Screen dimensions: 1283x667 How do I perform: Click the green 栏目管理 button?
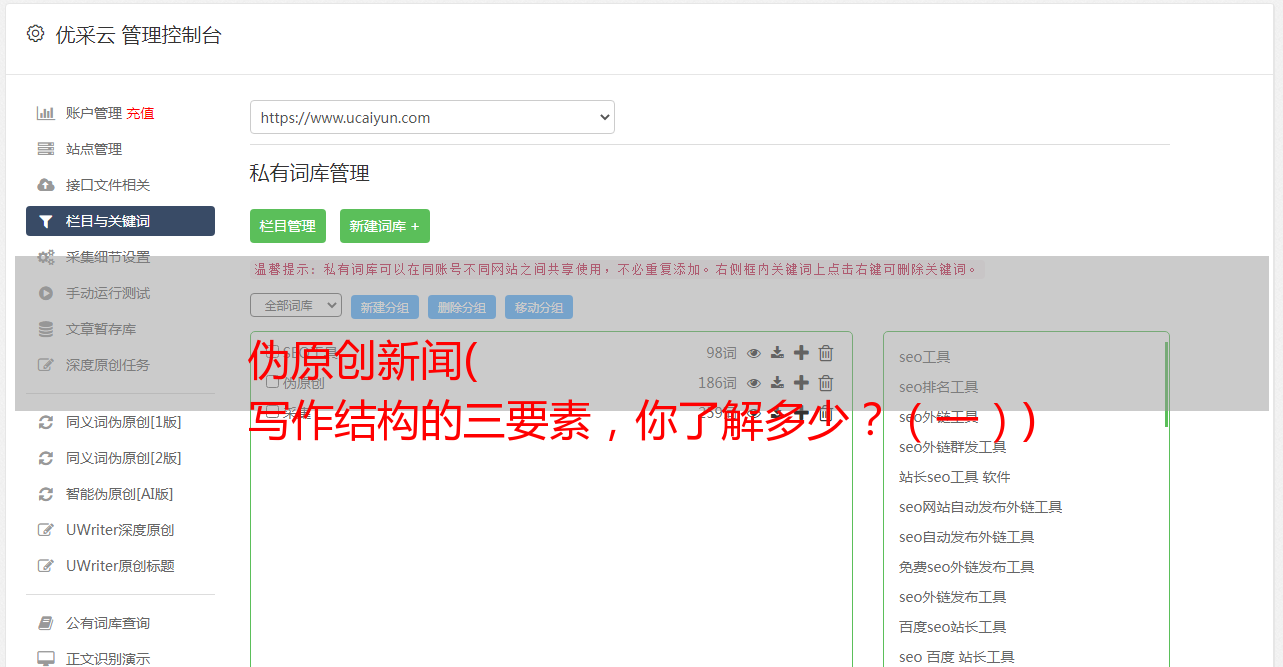pyautogui.click(x=288, y=226)
